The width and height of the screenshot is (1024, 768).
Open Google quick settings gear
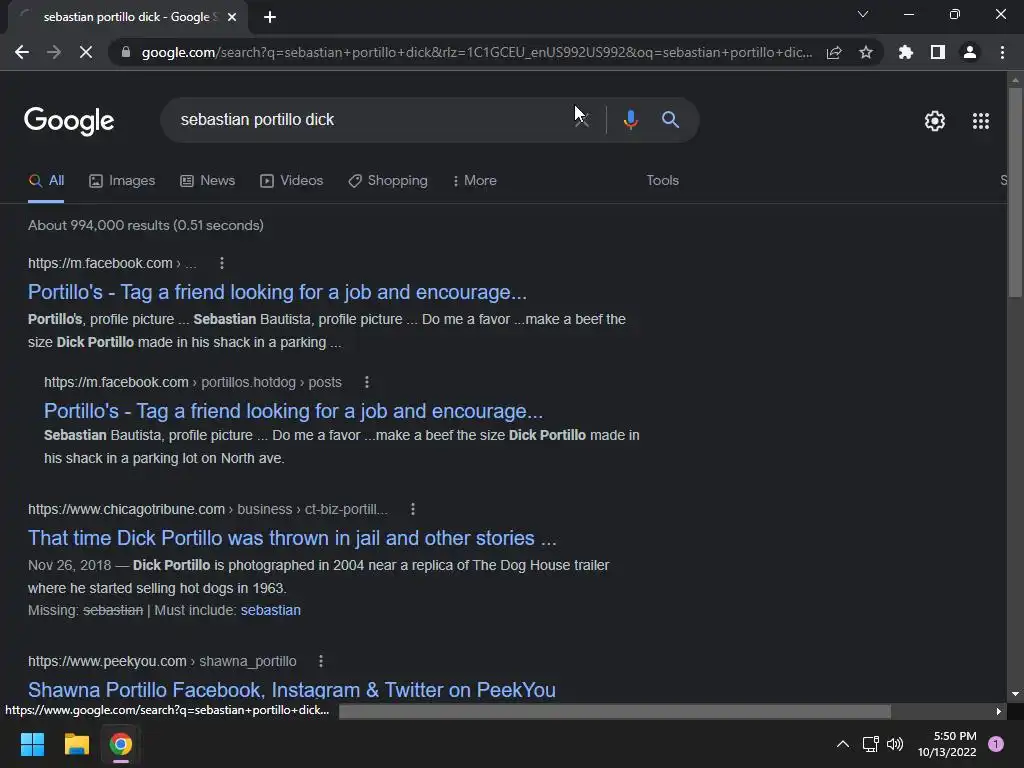click(935, 121)
